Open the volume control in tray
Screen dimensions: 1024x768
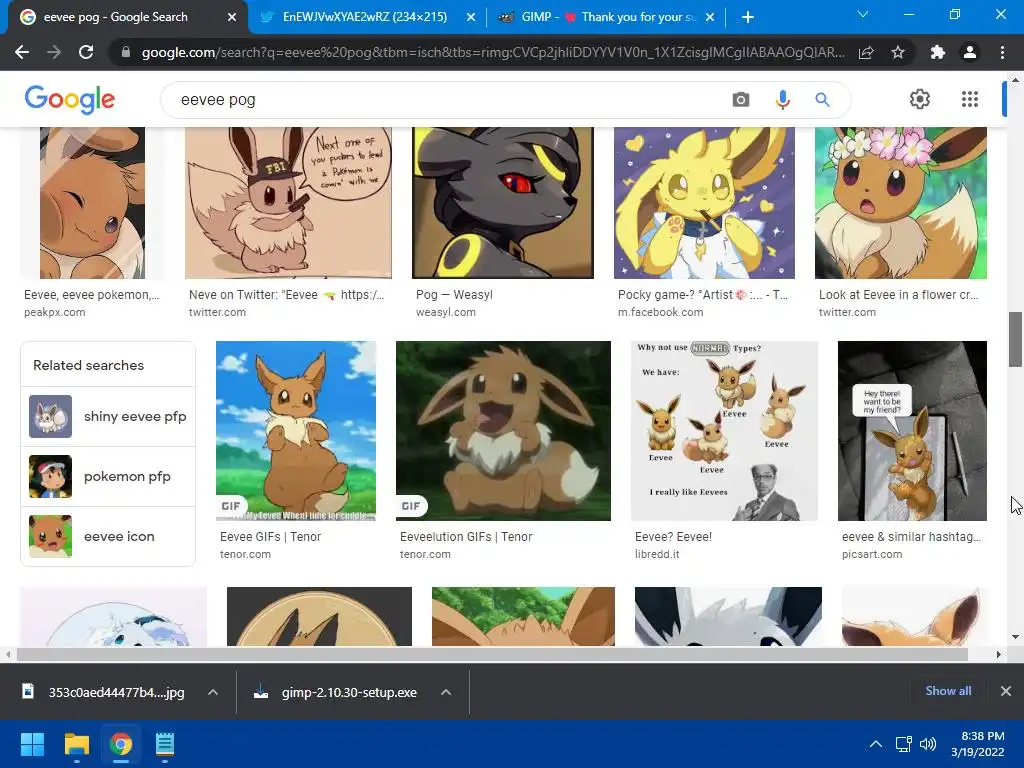point(928,744)
